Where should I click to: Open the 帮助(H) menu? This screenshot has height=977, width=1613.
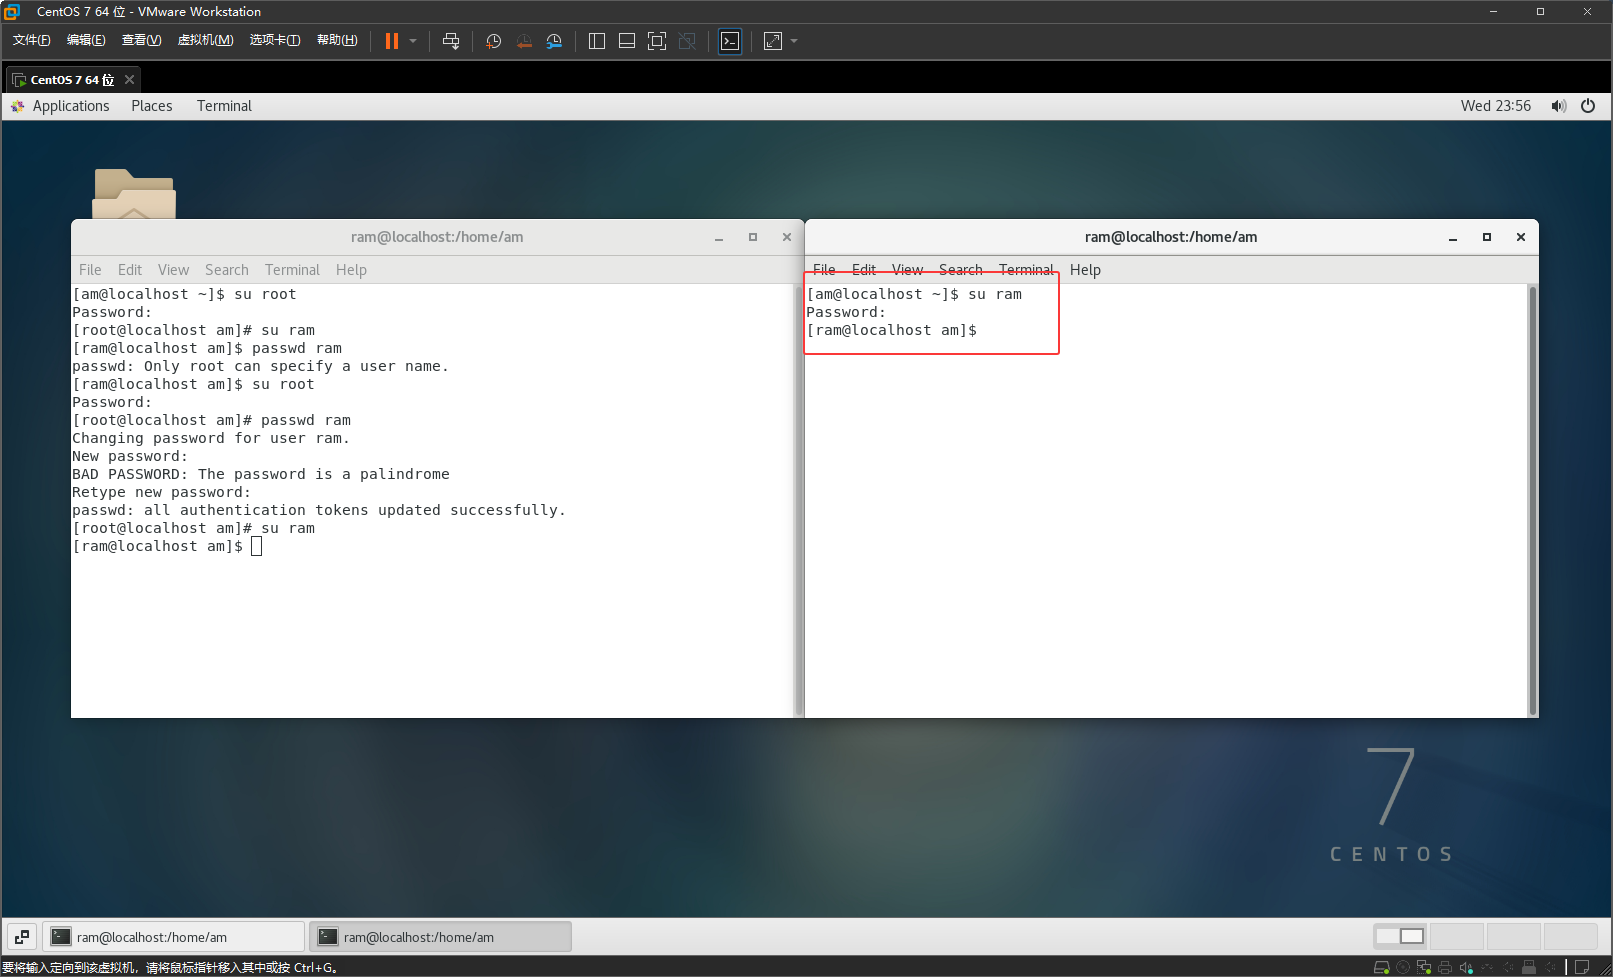tap(337, 40)
